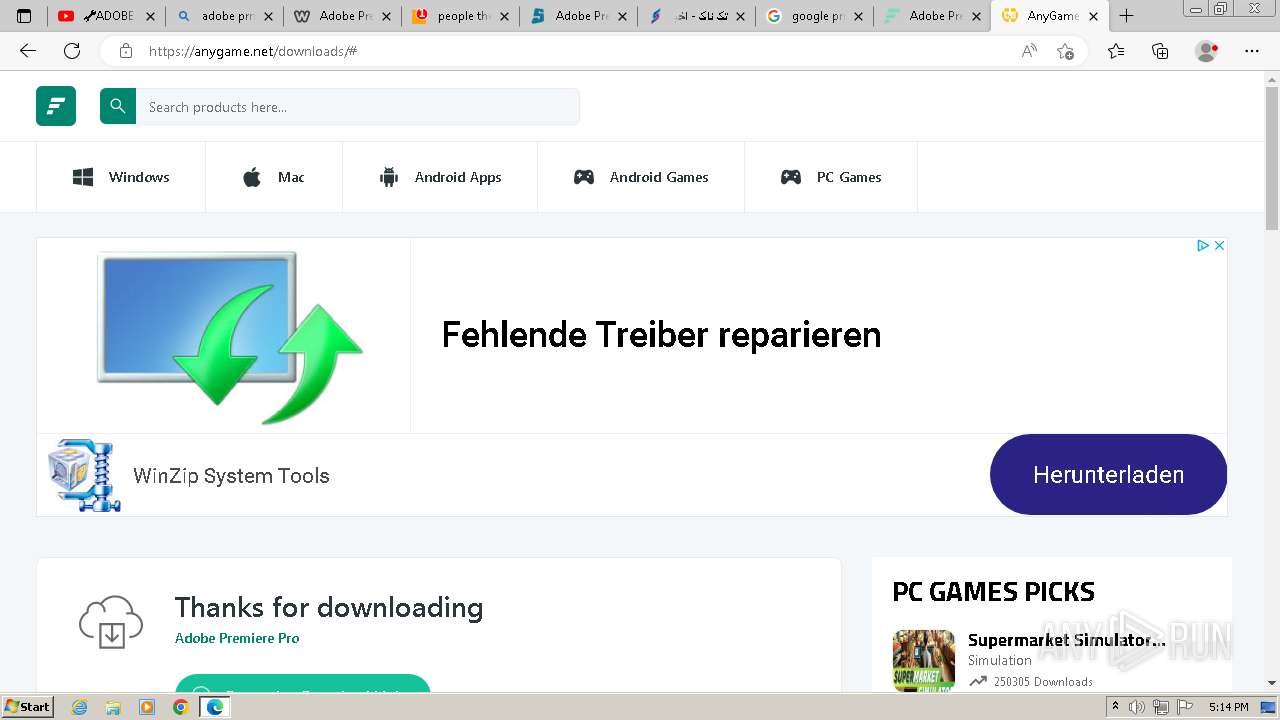
Task: Click the cloud download icon
Action: [111, 621]
